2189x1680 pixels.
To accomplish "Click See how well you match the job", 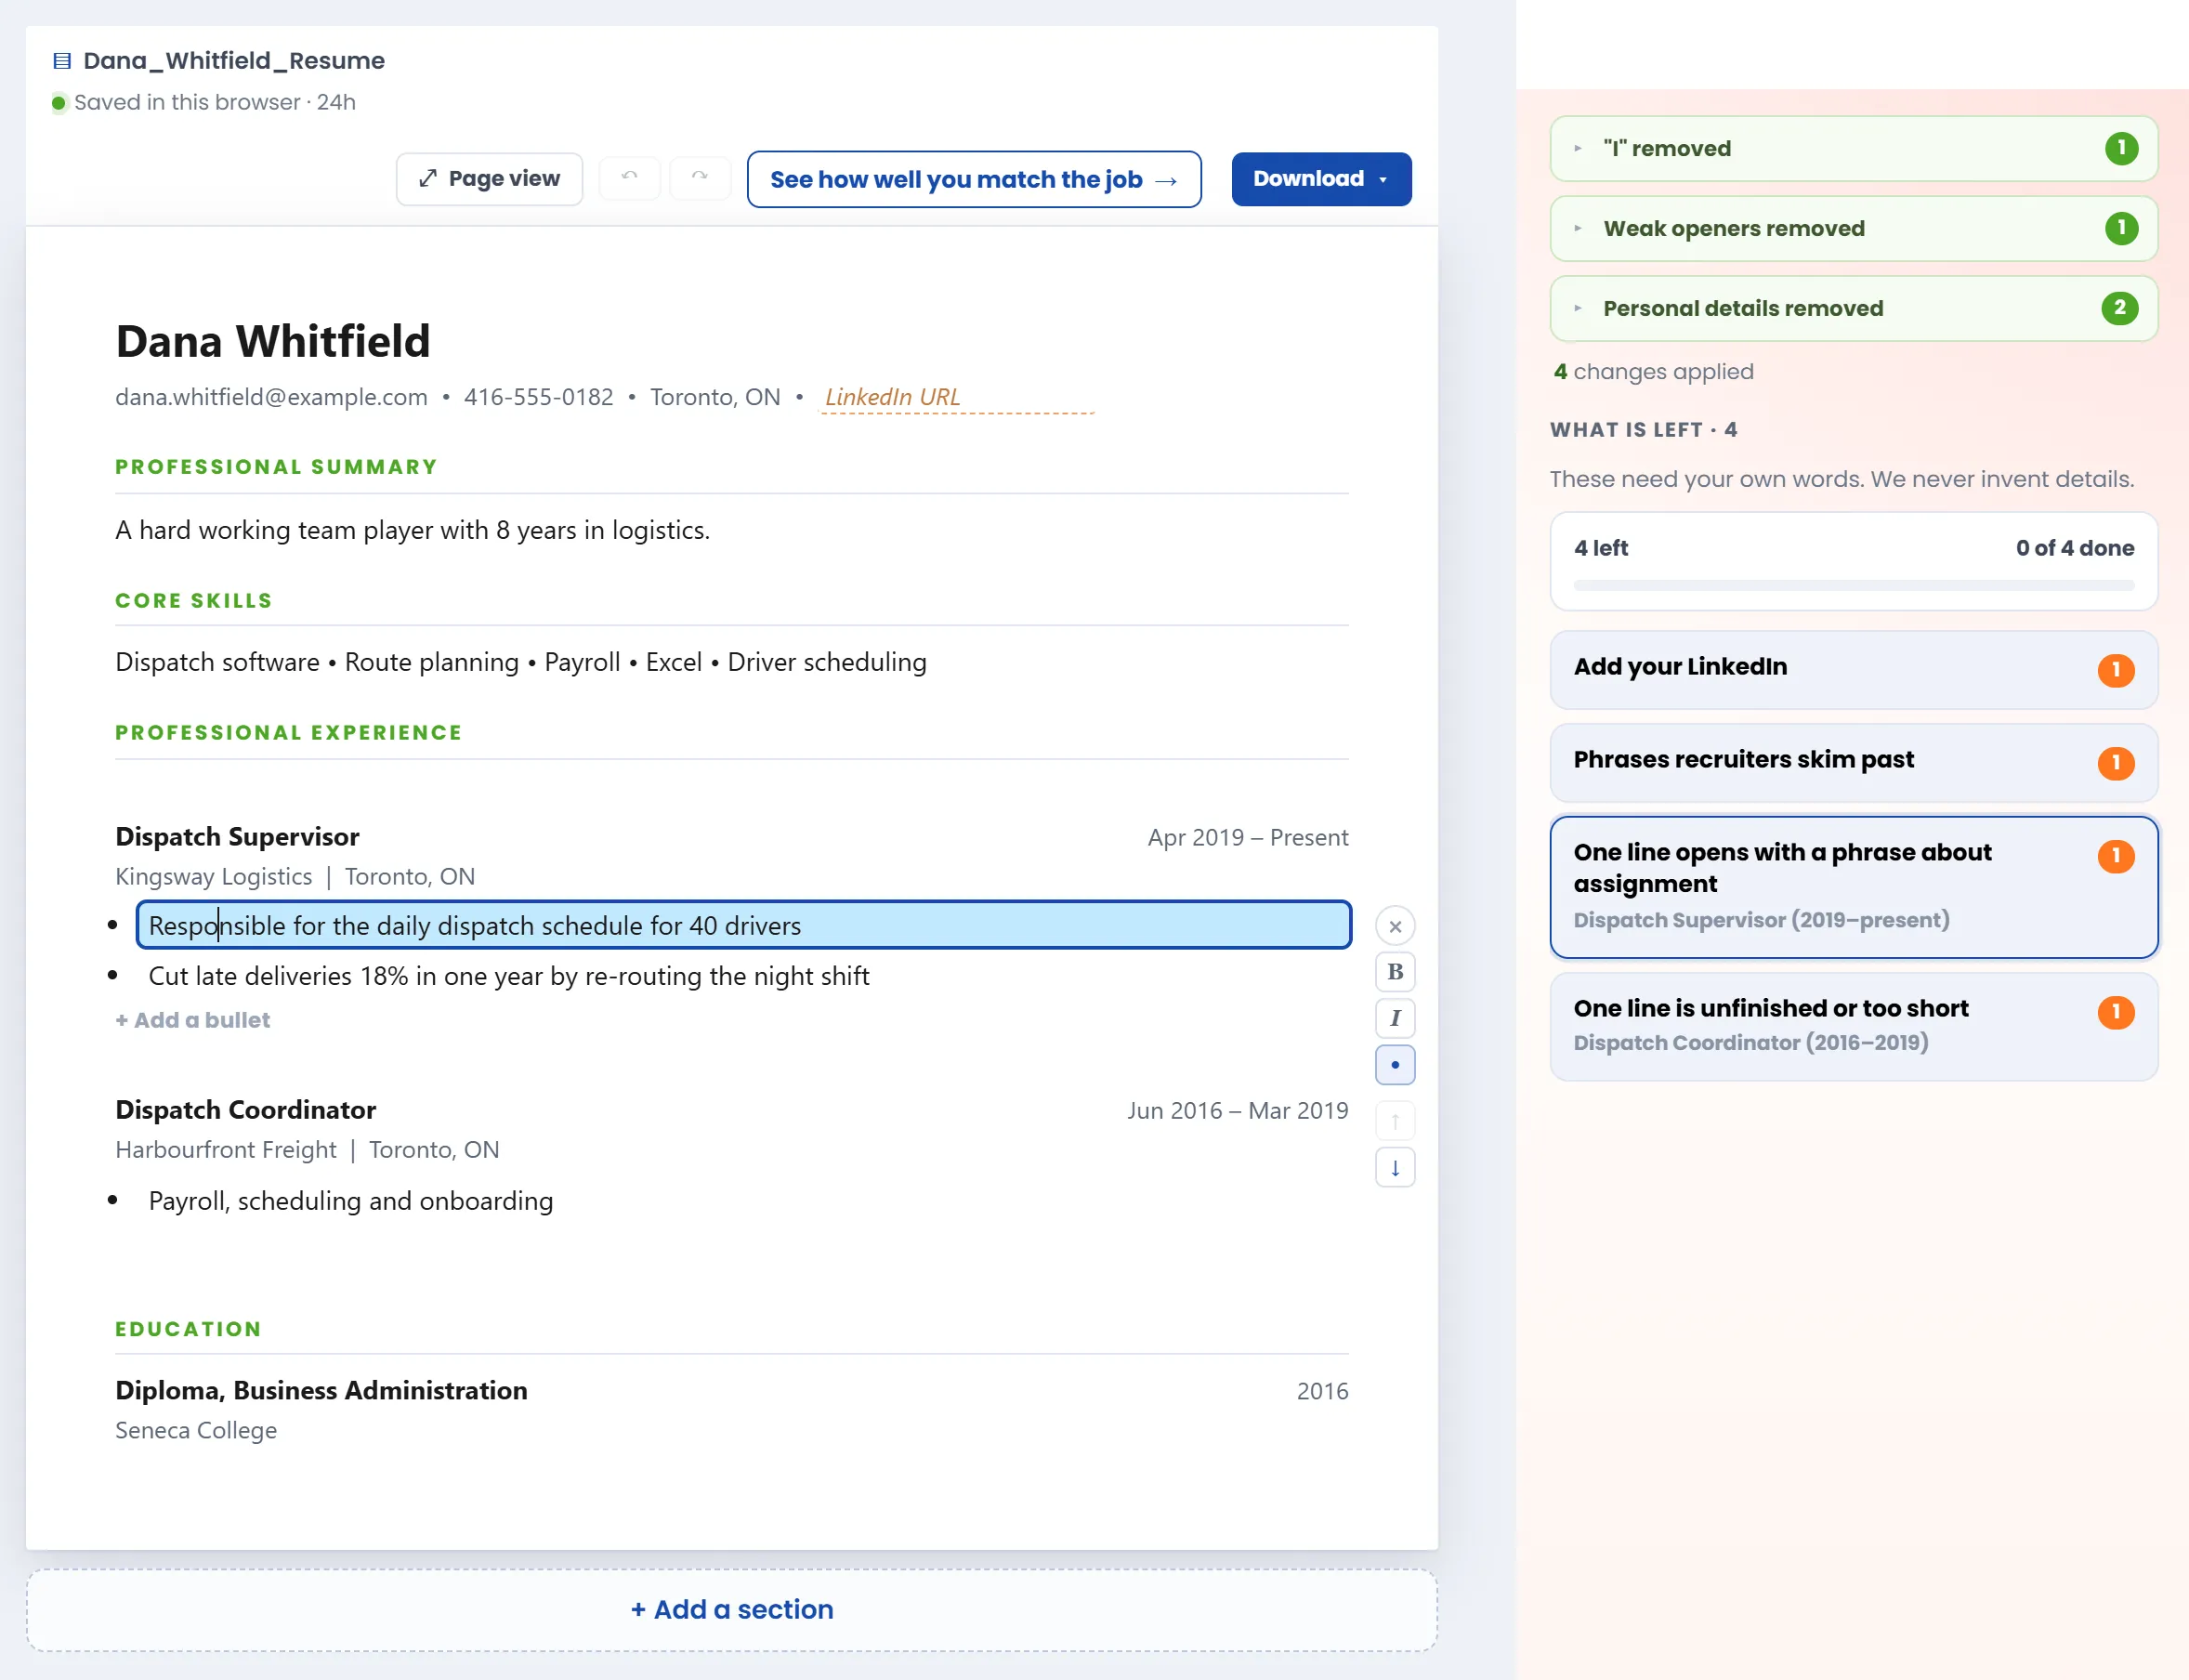I will (974, 179).
